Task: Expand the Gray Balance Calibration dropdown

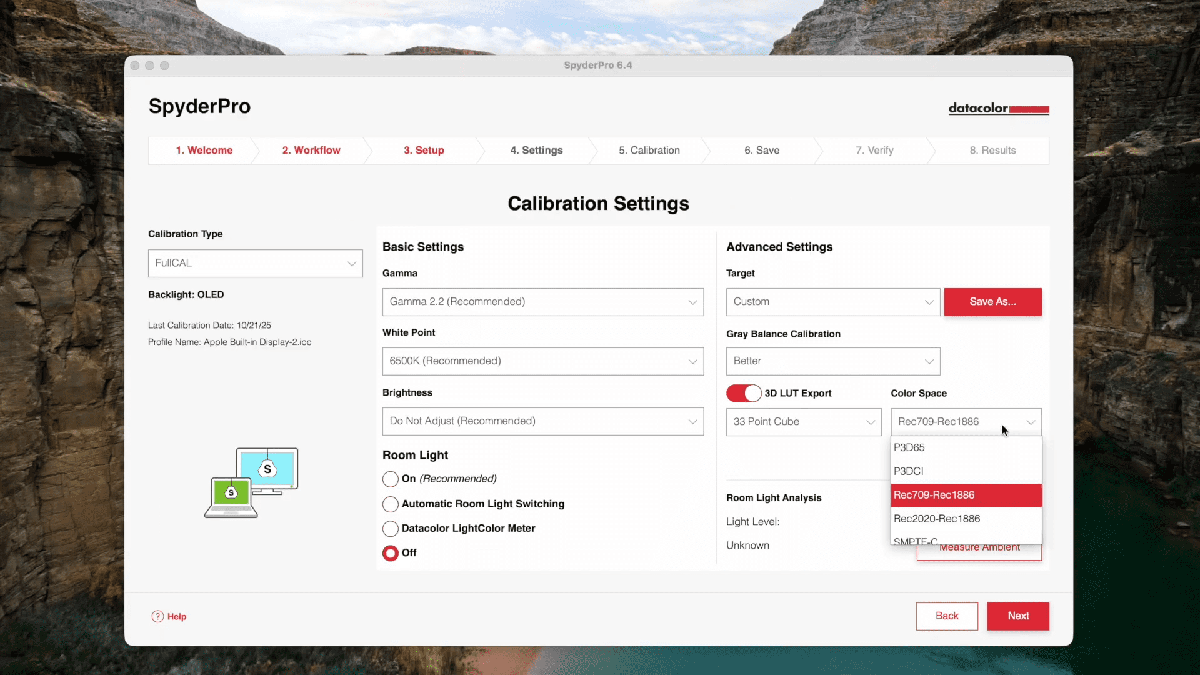Action: pyautogui.click(x=832, y=361)
